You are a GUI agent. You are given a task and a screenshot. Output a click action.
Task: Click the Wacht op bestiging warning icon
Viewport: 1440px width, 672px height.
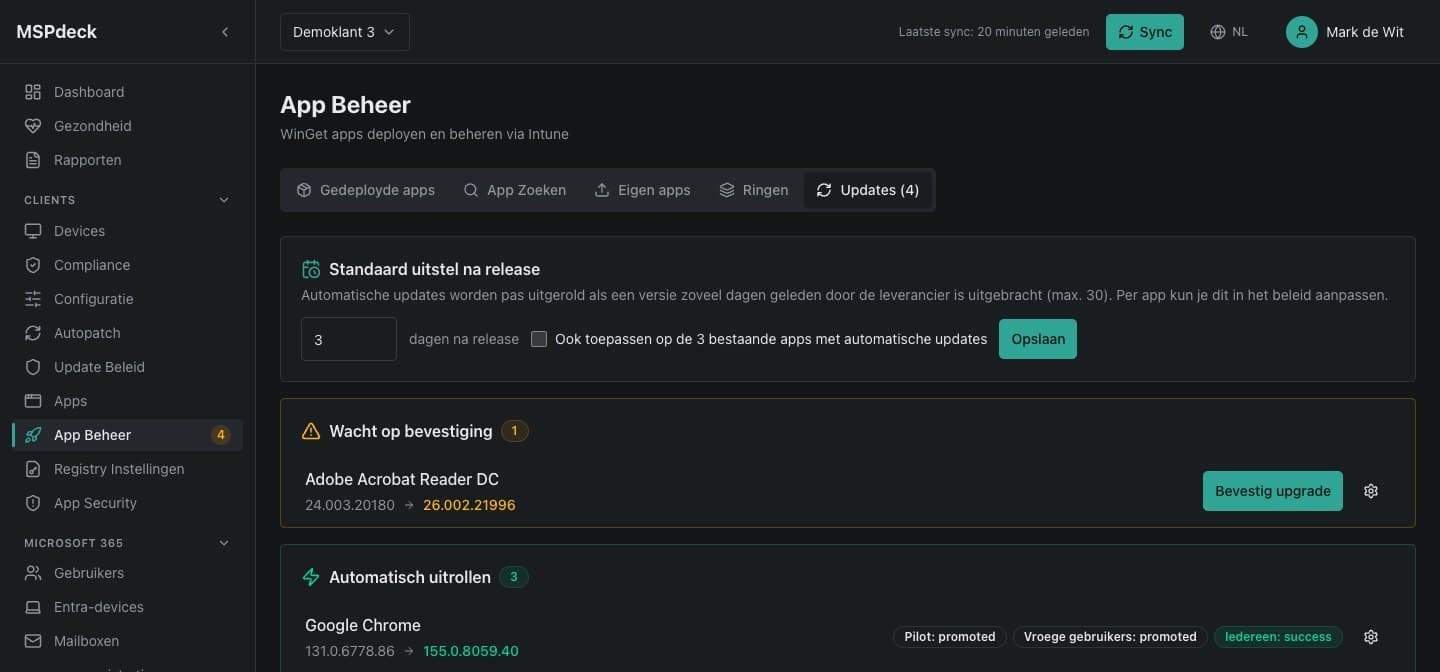coord(311,431)
